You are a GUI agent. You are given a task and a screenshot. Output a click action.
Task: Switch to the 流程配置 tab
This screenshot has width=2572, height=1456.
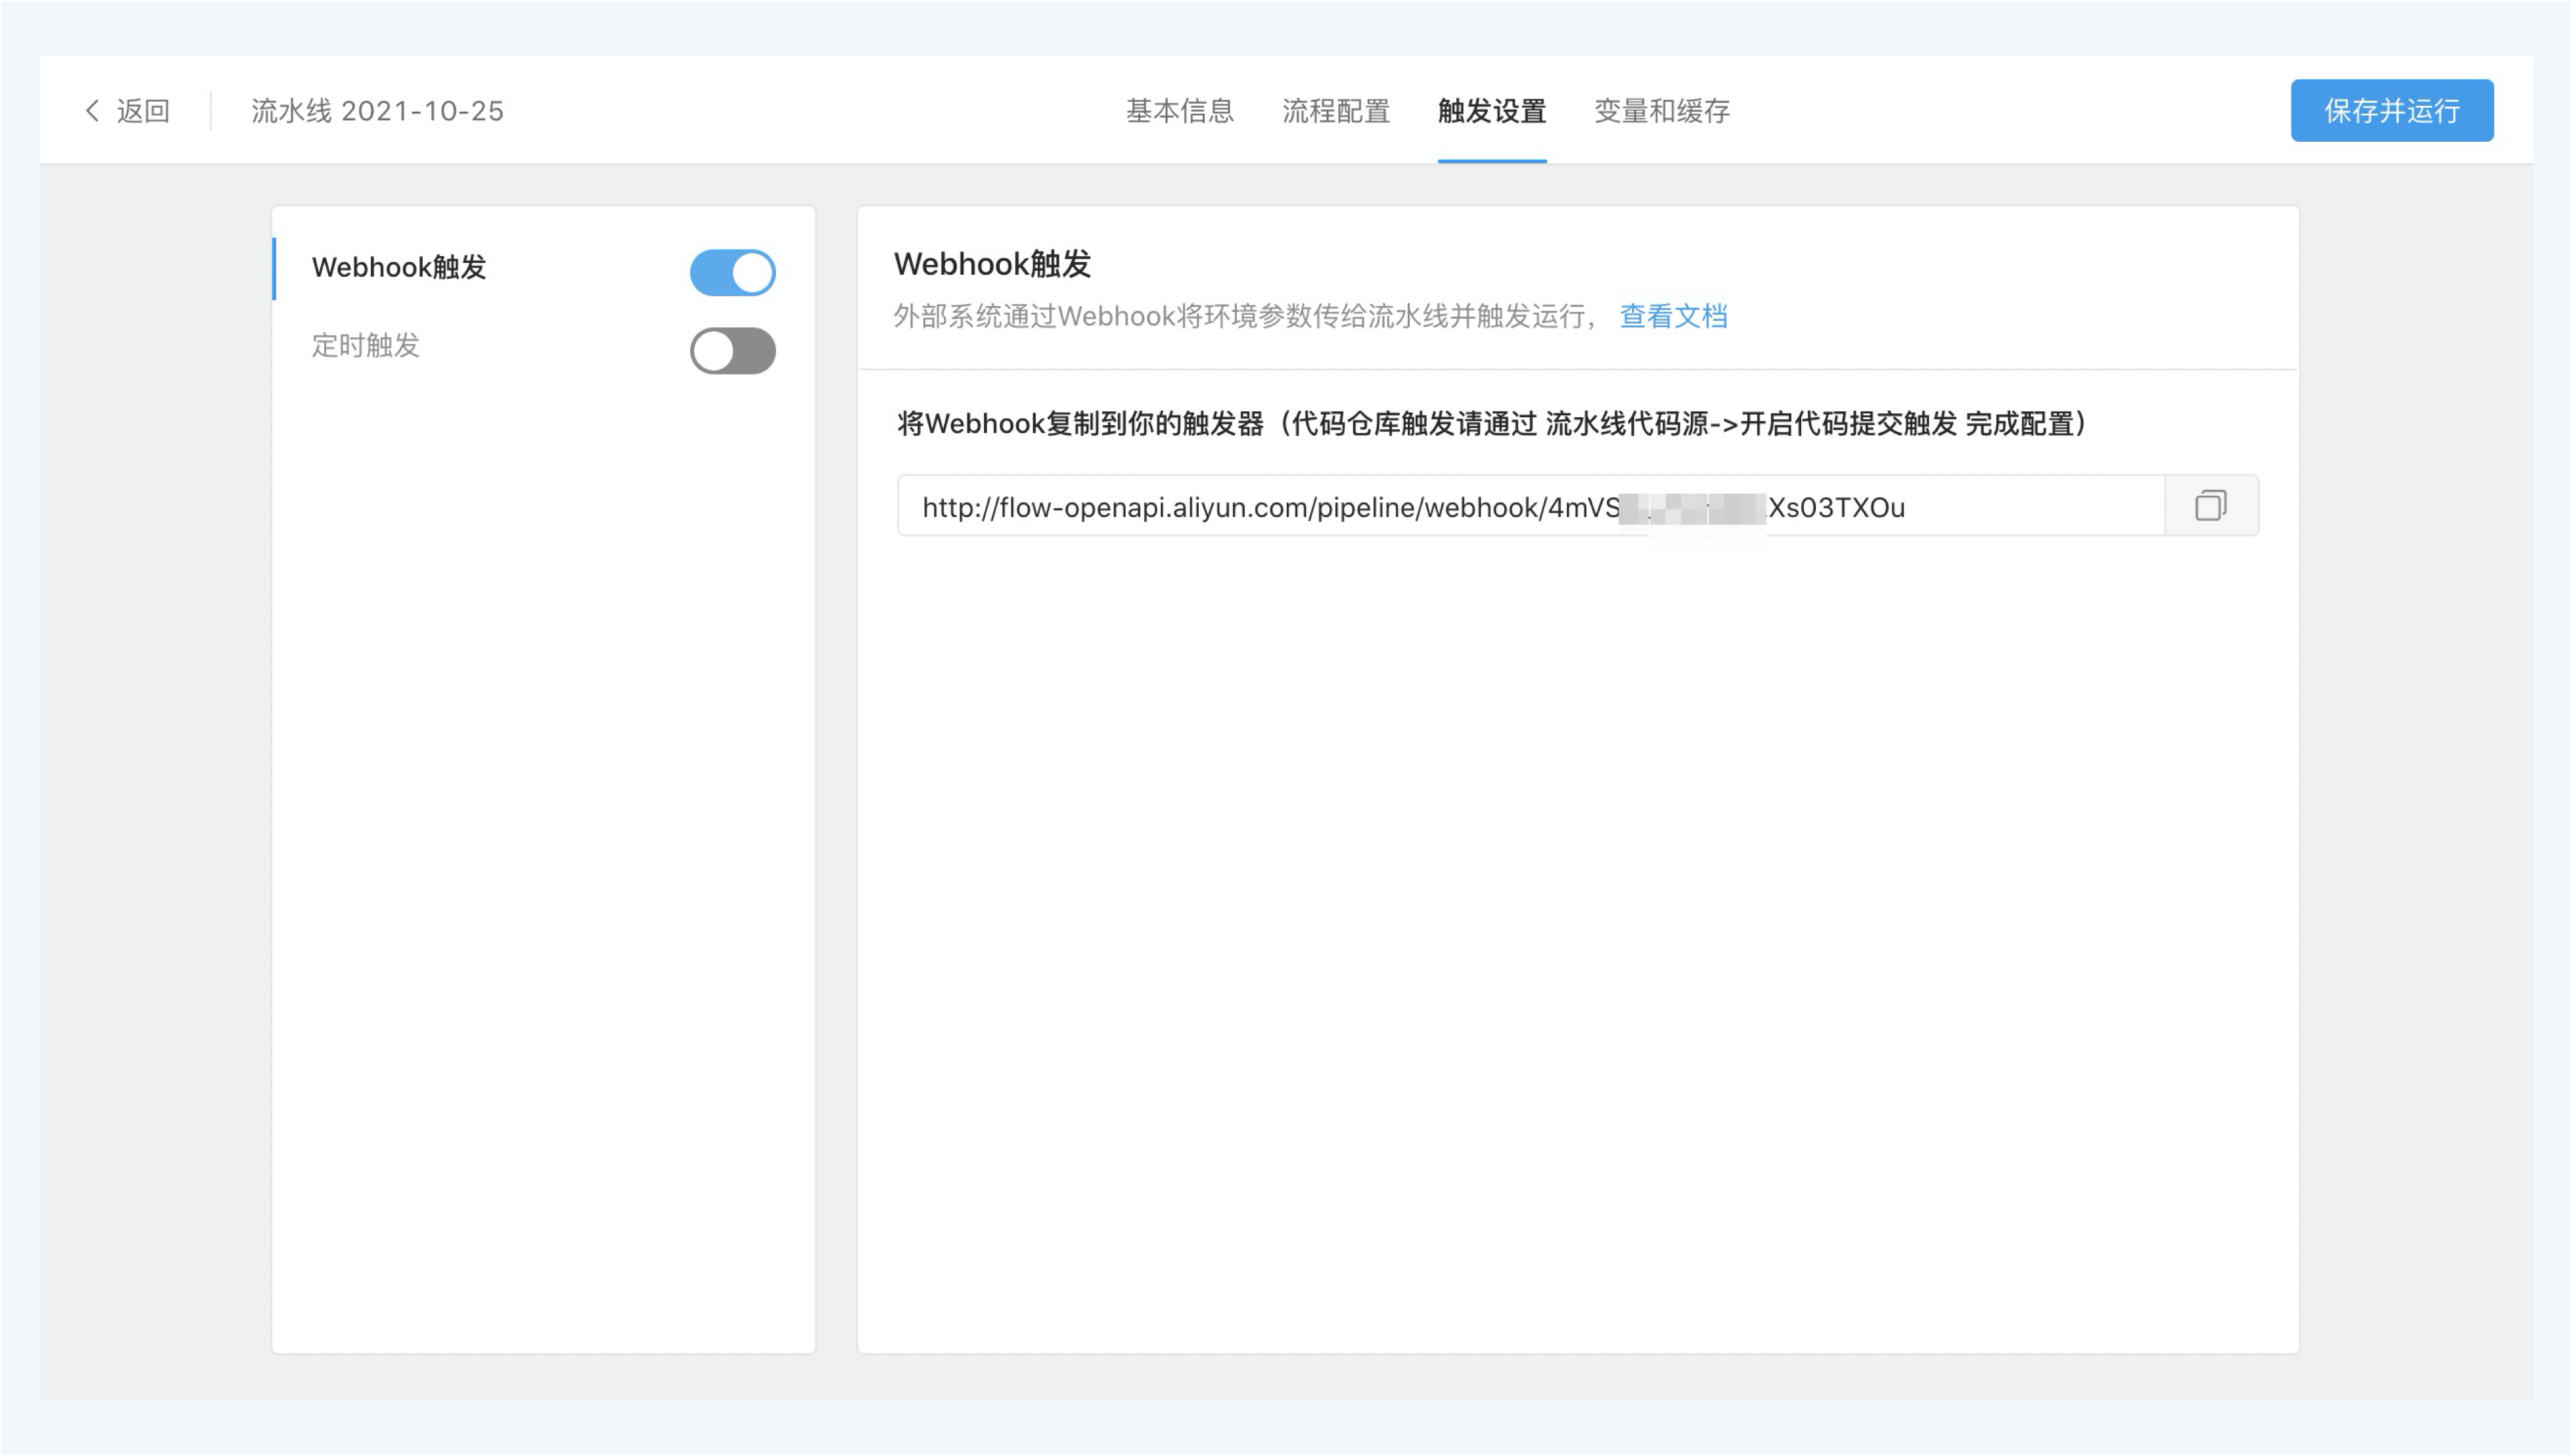[1335, 110]
